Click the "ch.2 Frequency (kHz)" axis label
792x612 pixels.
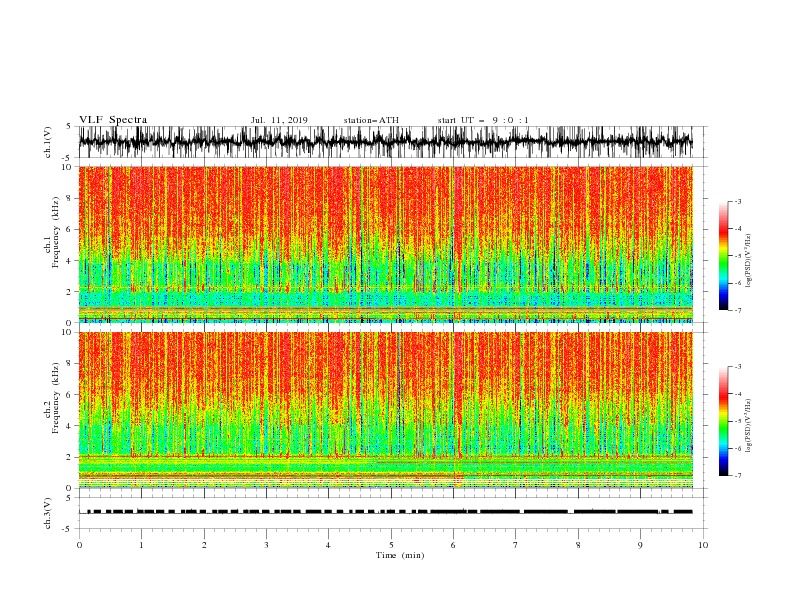point(52,399)
